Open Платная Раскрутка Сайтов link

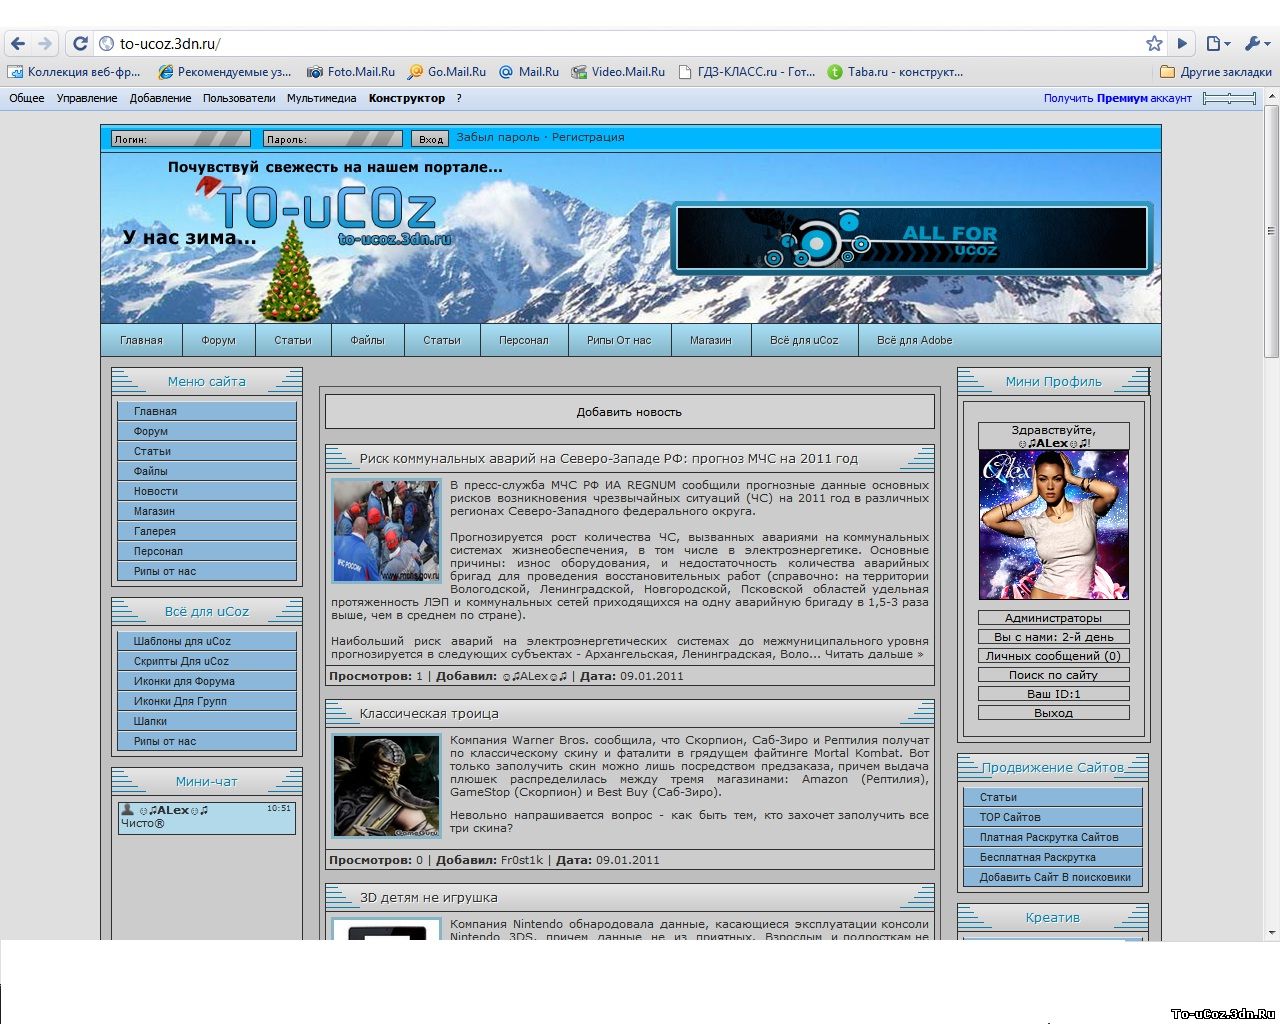coord(1053,837)
